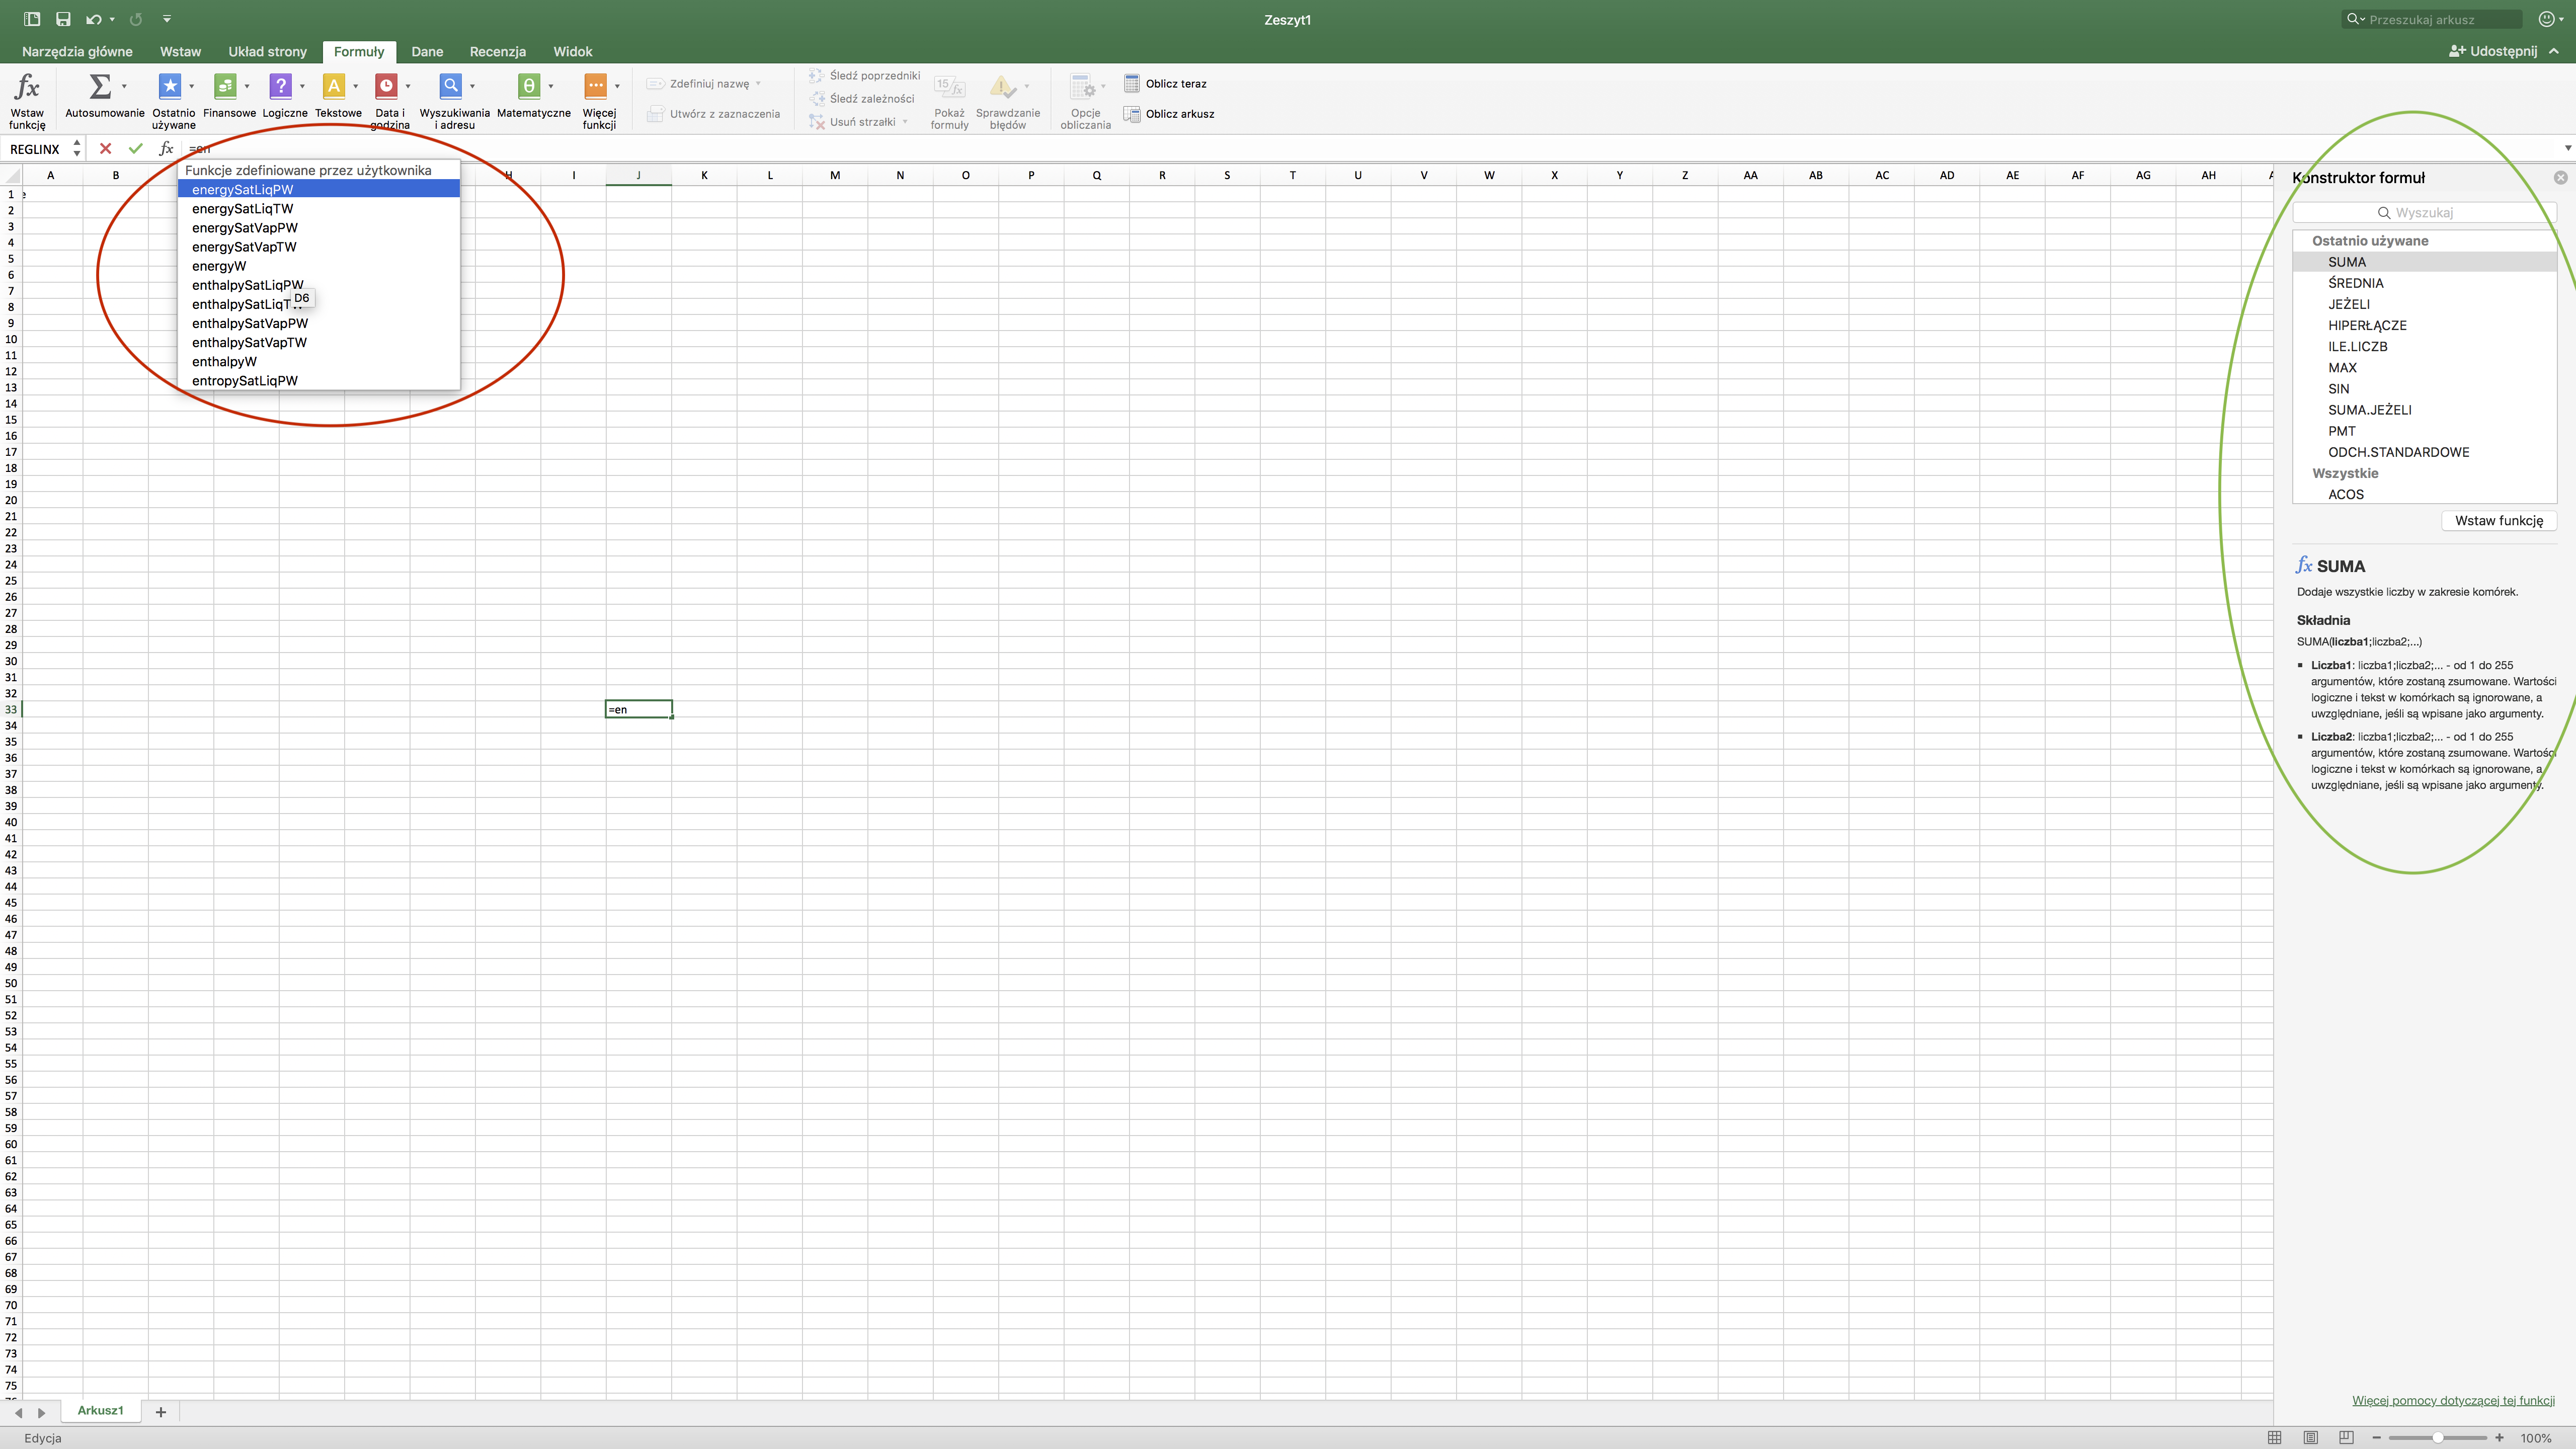
Task: Switch to normal grid view in status bar
Action: click(2274, 1438)
